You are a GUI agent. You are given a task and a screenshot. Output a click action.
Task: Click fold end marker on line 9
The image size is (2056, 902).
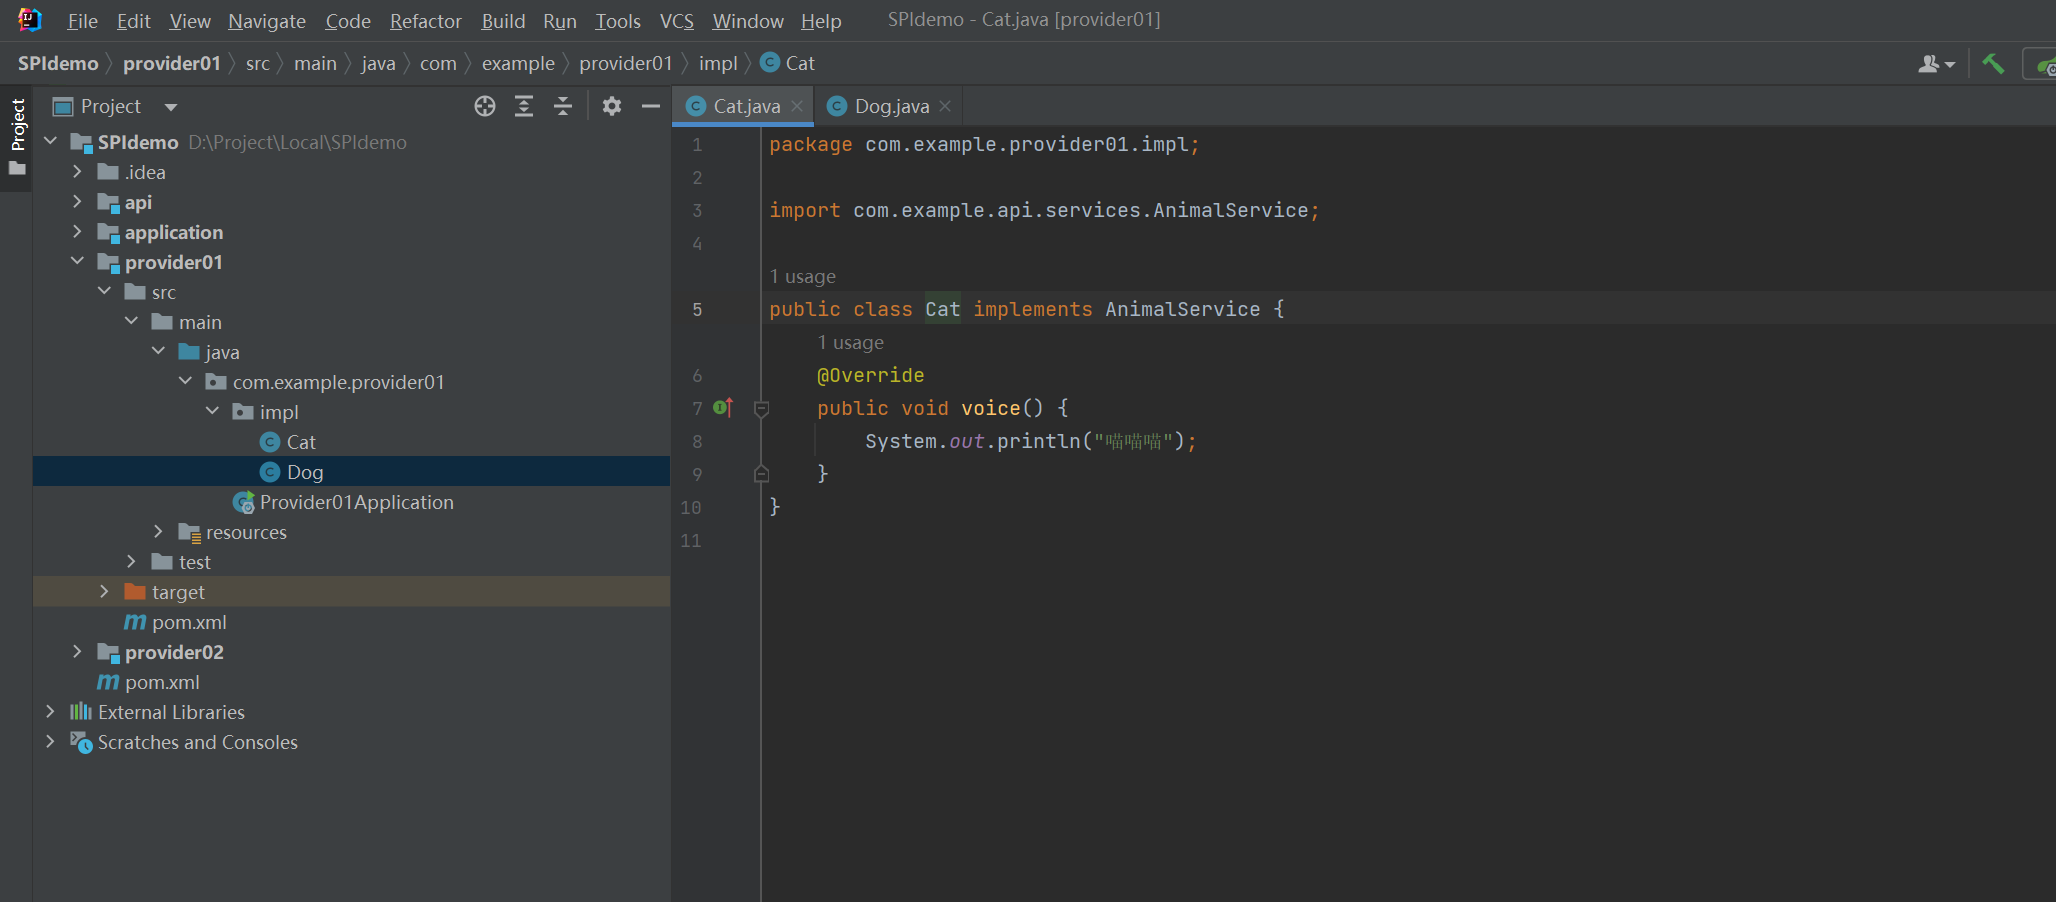click(761, 474)
